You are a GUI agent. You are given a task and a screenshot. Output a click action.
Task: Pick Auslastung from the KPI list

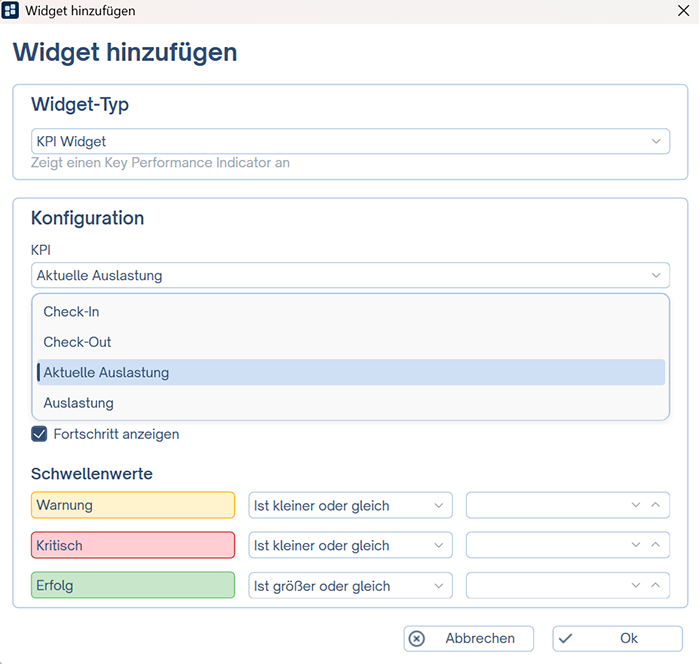click(x=79, y=403)
